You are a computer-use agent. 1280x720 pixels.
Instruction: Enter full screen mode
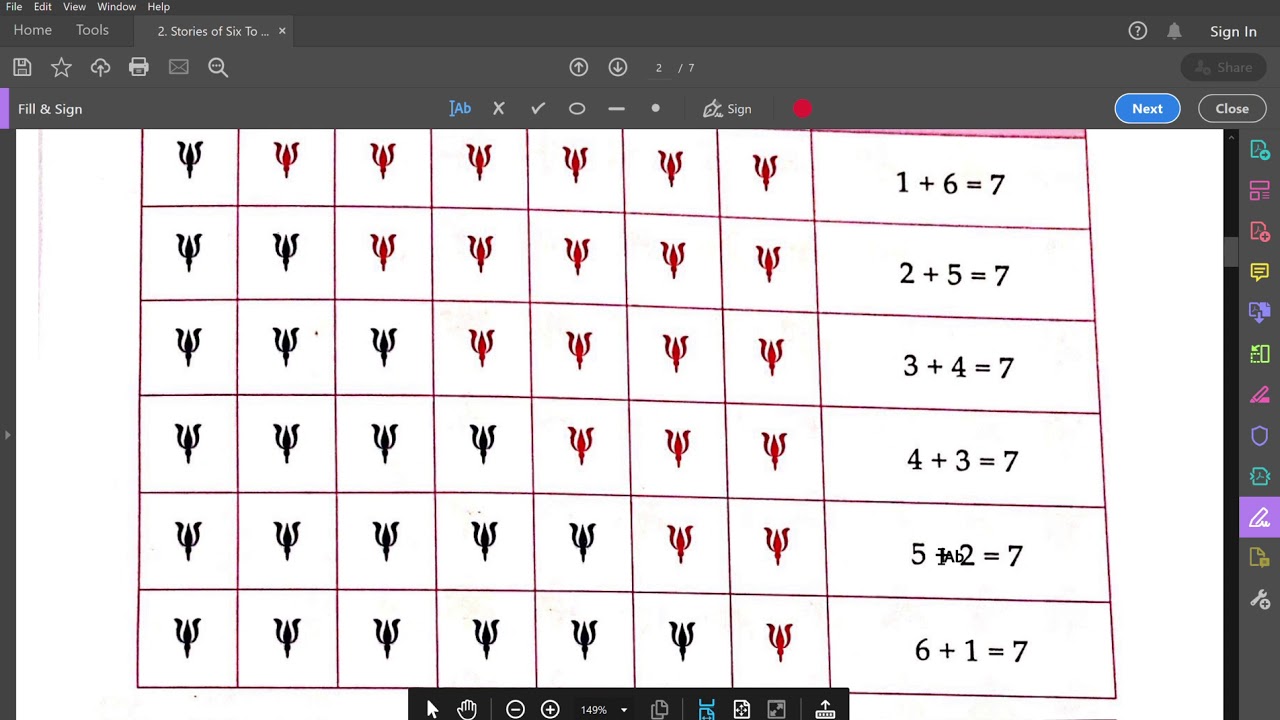(776, 709)
